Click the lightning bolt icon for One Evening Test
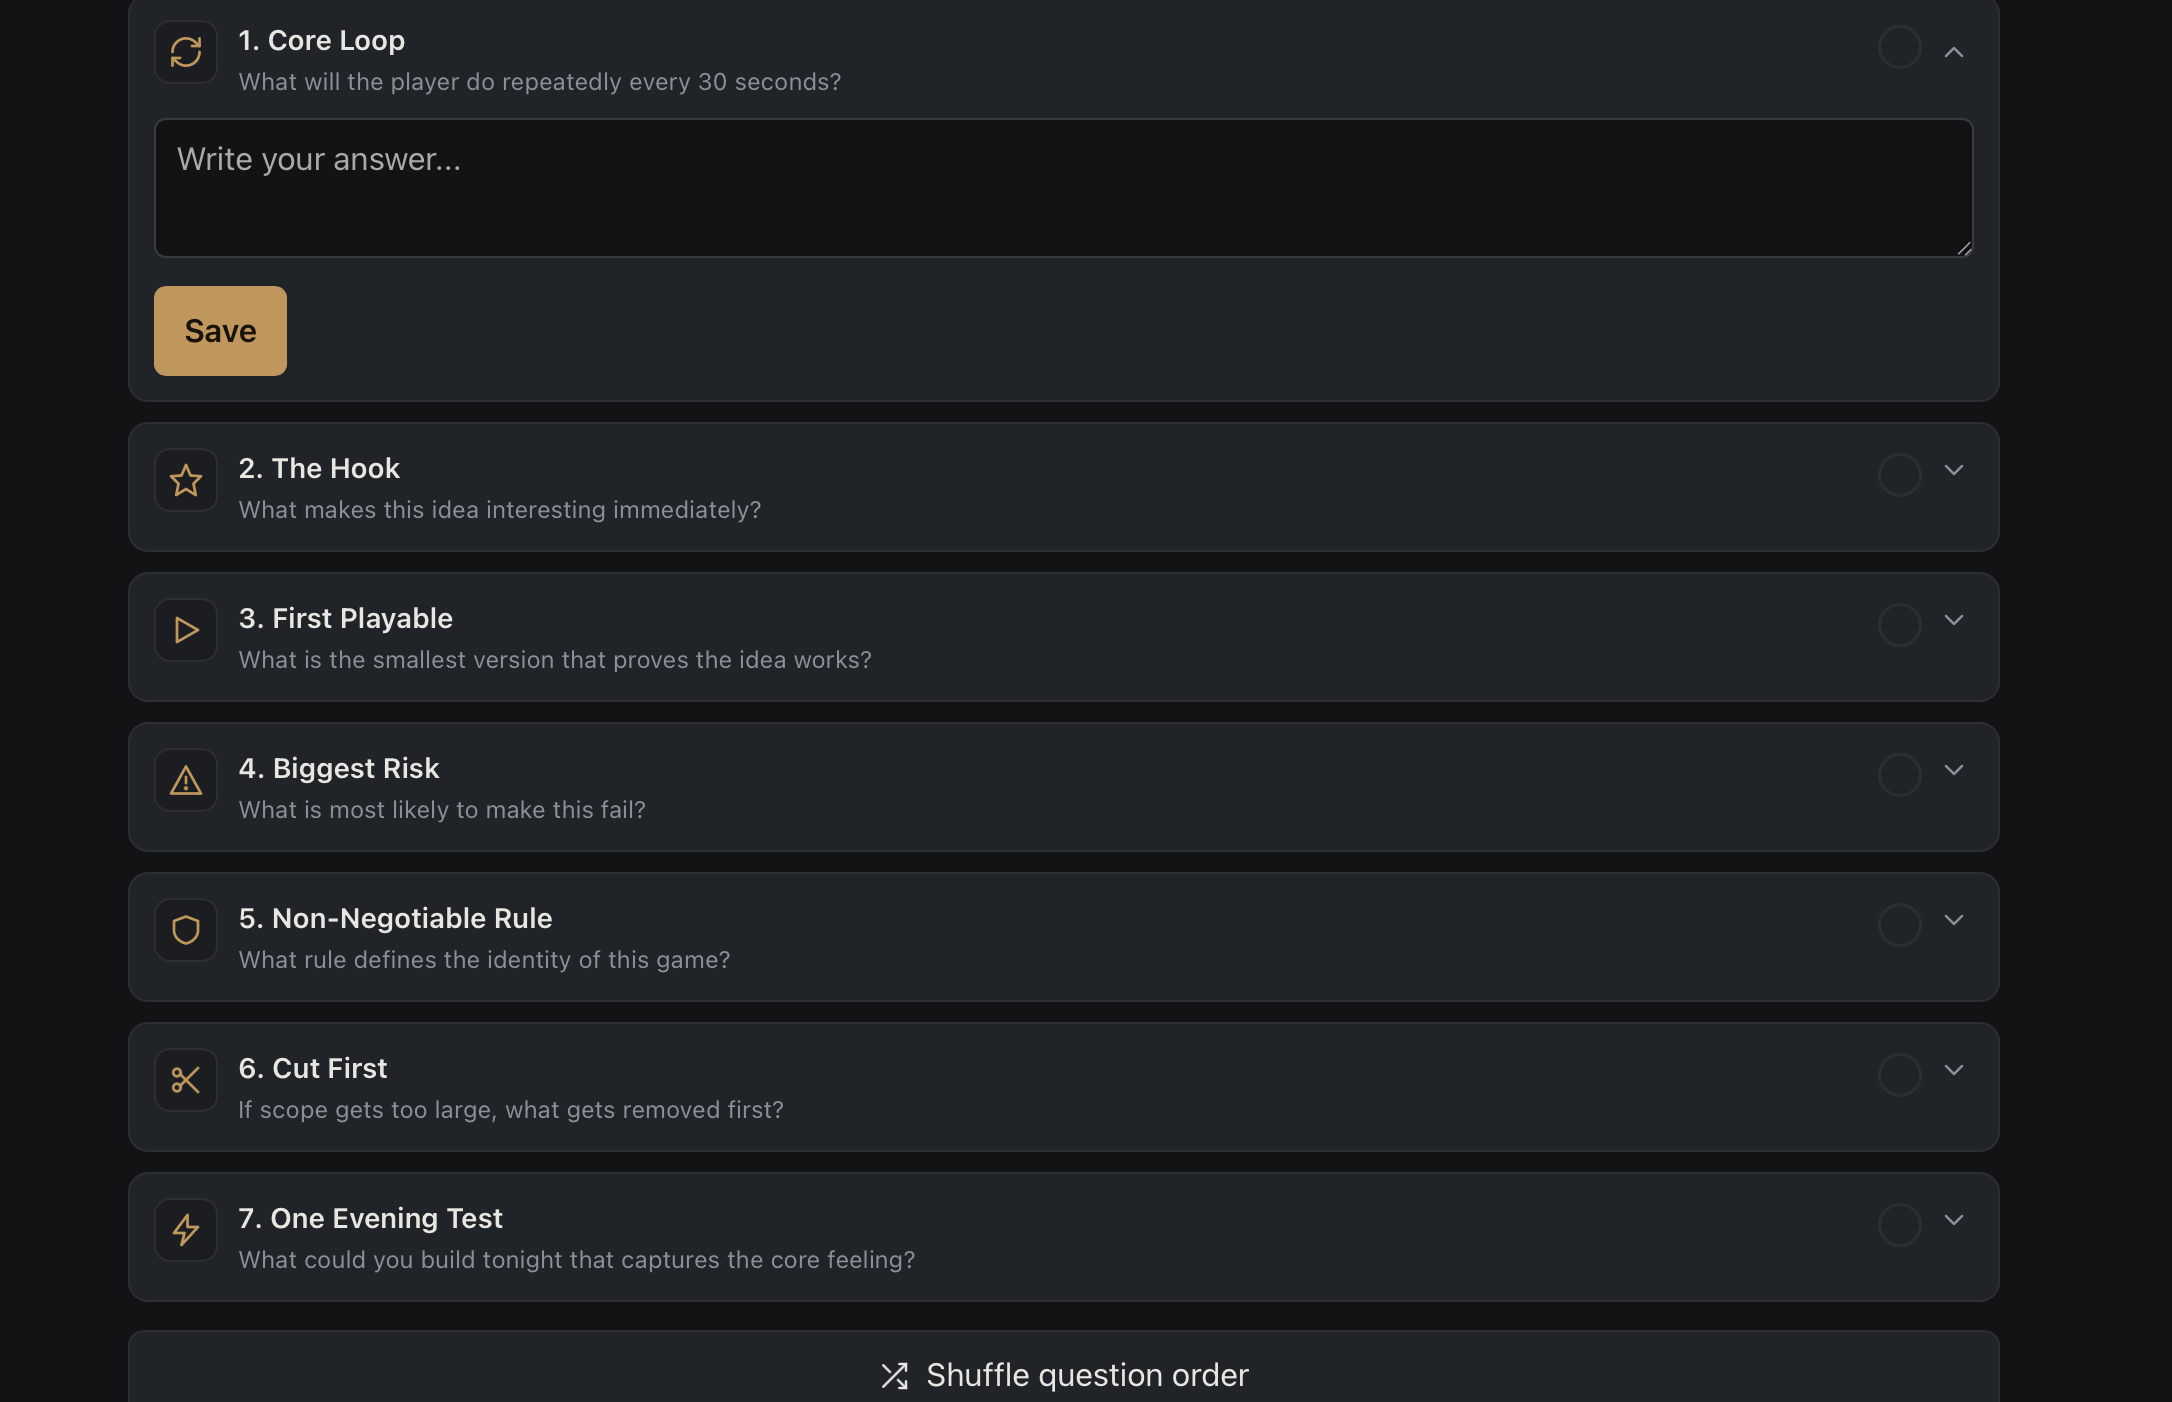This screenshot has width=2172, height=1402. (186, 1230)
